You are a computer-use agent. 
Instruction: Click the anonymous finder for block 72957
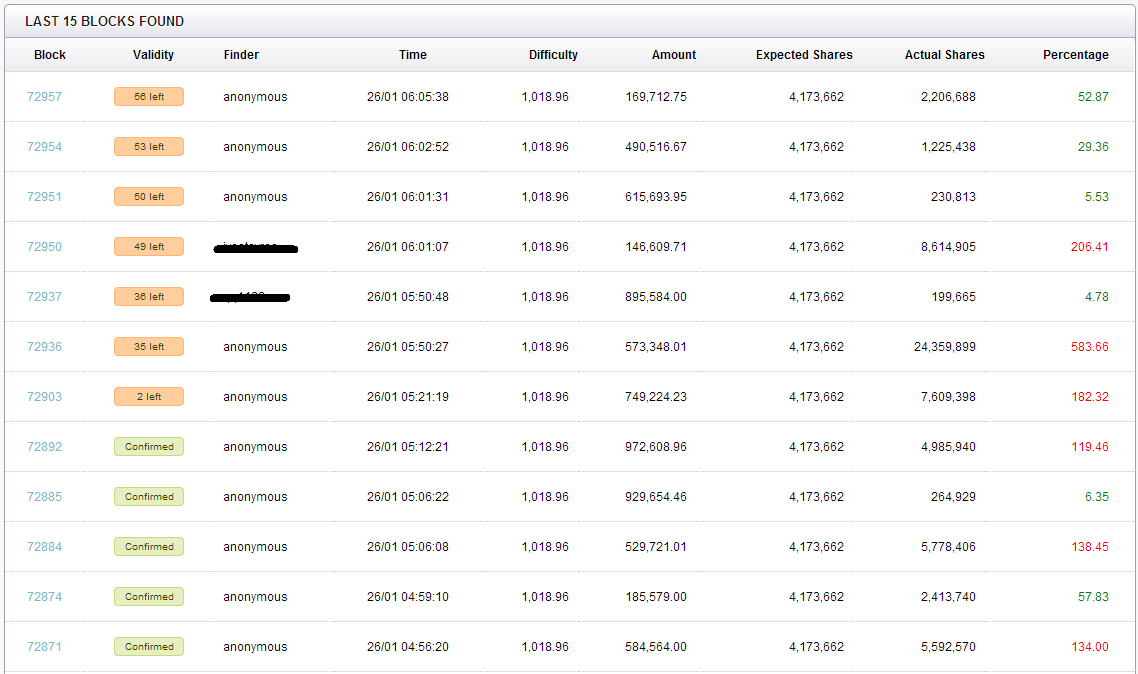[x=255, y=96]
